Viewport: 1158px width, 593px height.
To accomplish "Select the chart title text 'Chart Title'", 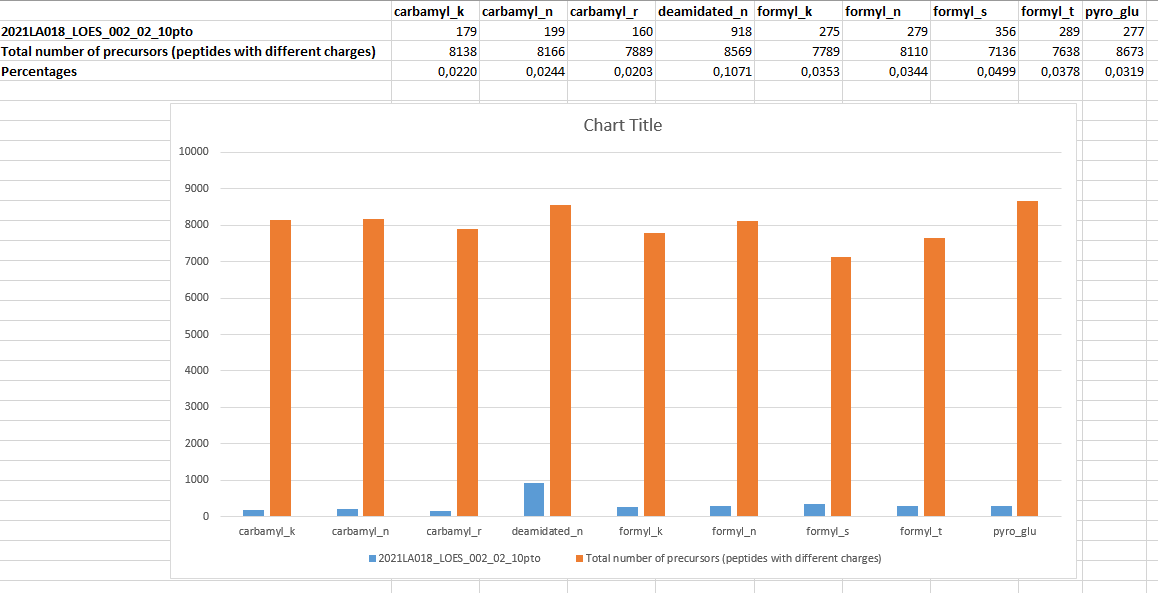I will pos(623,125).
